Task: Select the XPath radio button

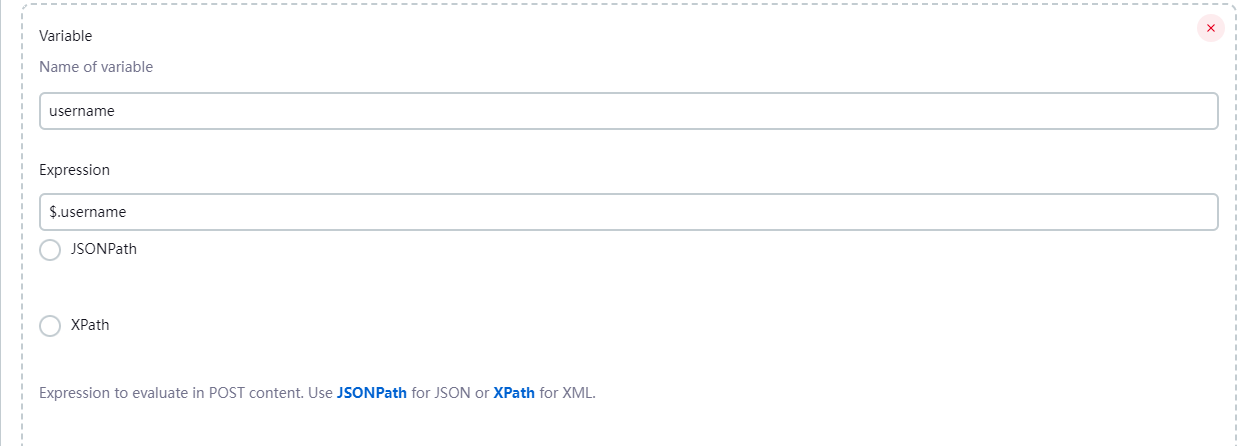Action: (x=50, y=326)
